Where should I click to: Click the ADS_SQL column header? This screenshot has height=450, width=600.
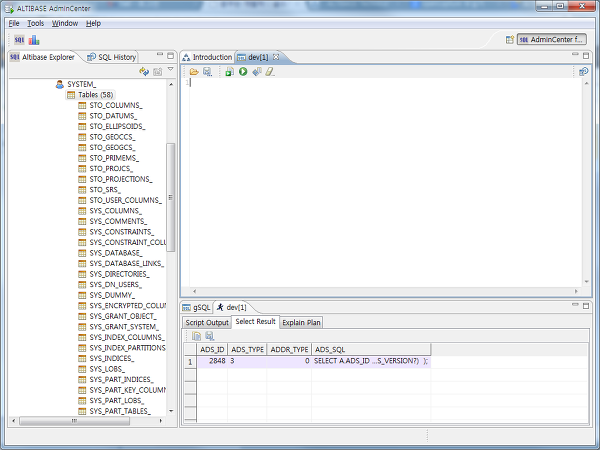tap(371, 349)
